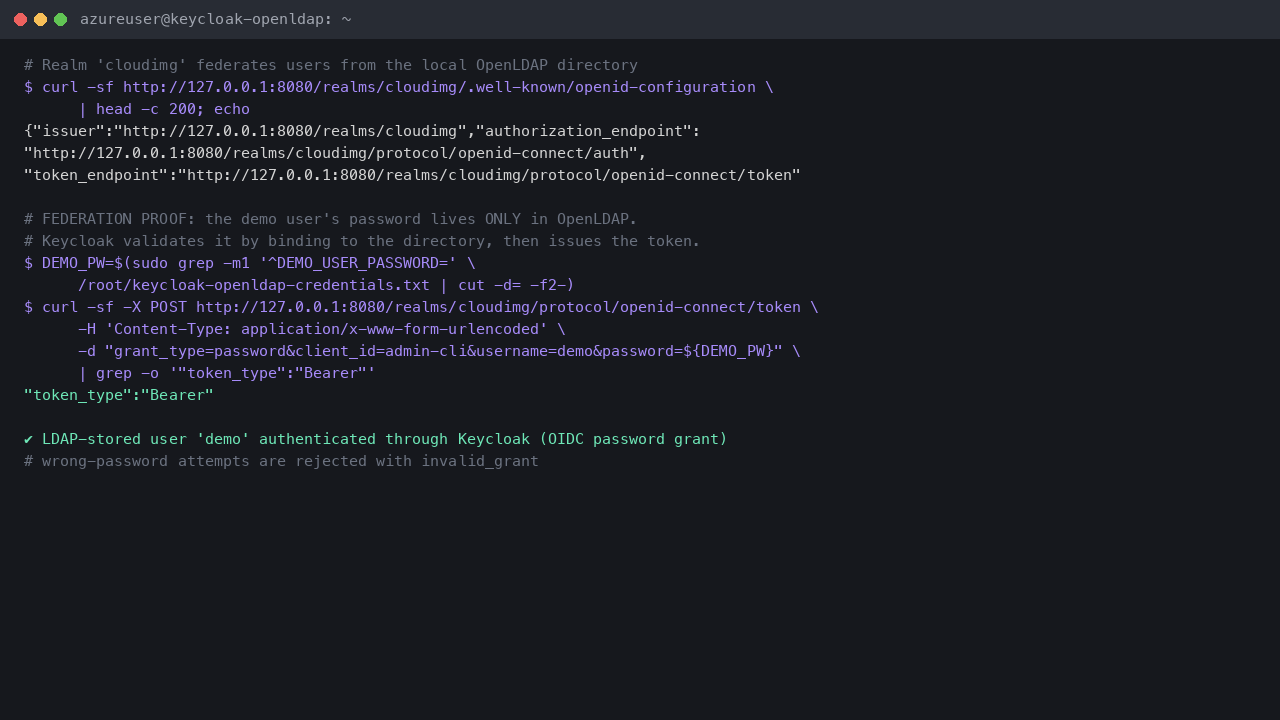Click the openid-connect/auth URL output line
1280x720 pixels.
click(x=335, y=153)
